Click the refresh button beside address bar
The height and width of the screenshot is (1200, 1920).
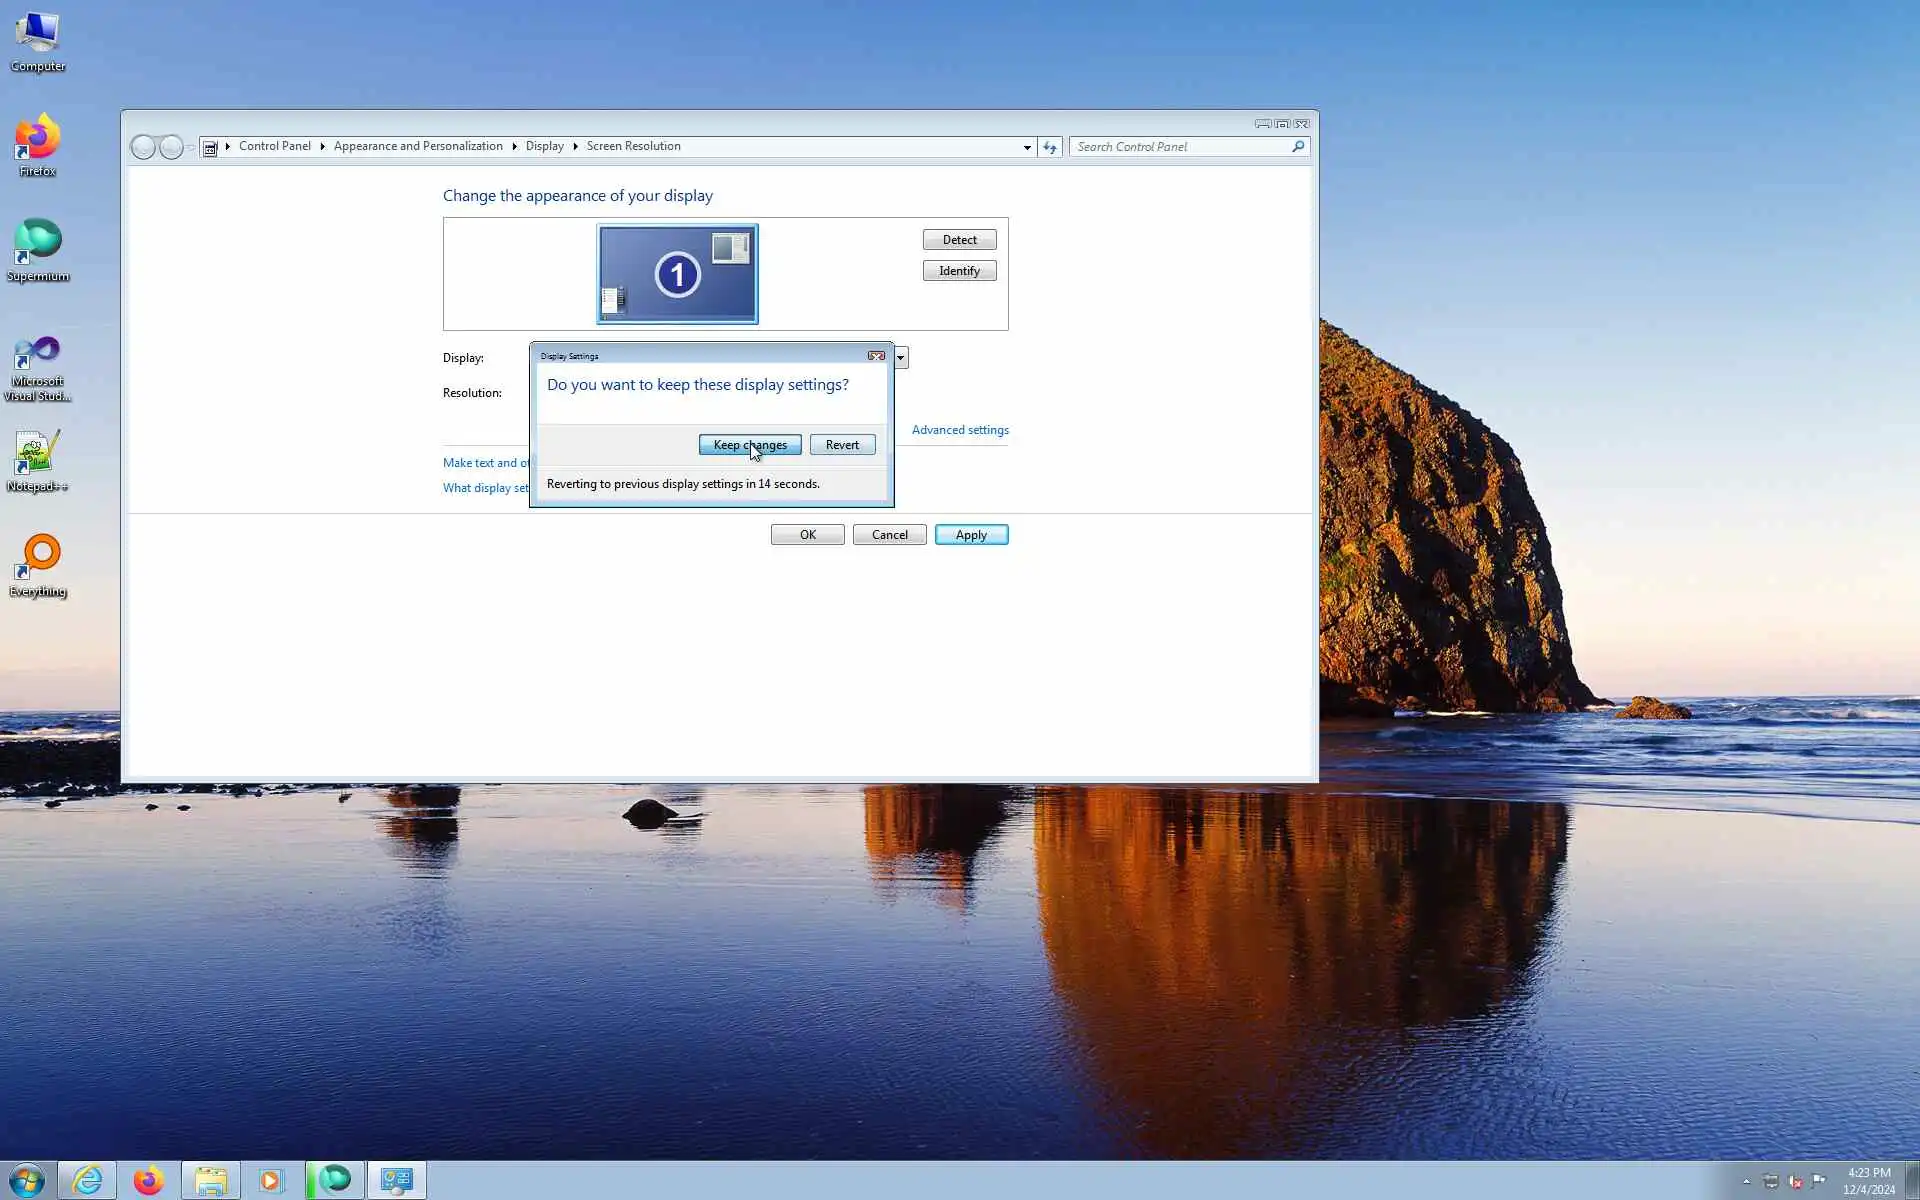pyautogui.click(x=1049, y=147)
